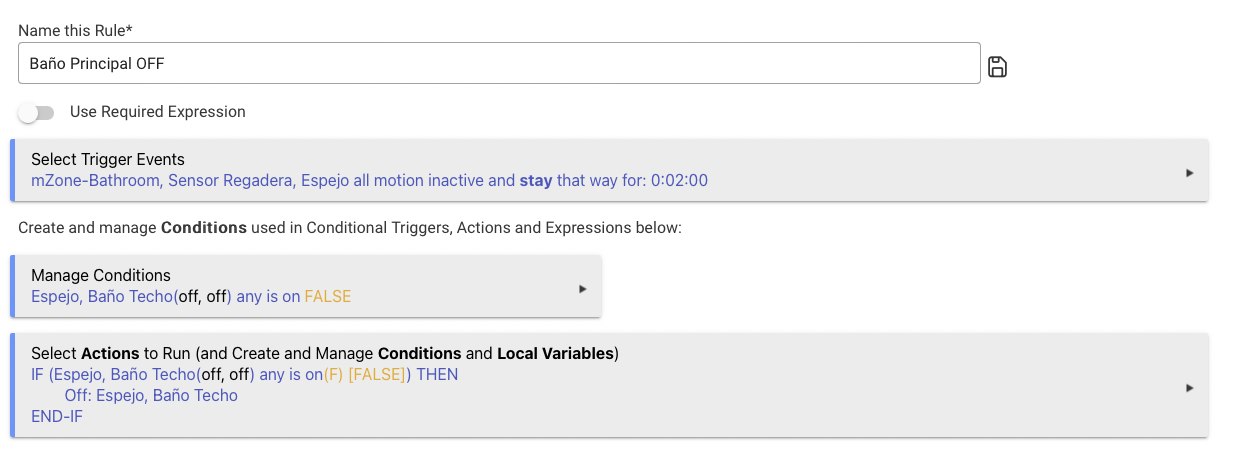Expand the Select Actions to Run arrow
The width and height of the screenshot is (1239, 450).
coord(1190,387)
